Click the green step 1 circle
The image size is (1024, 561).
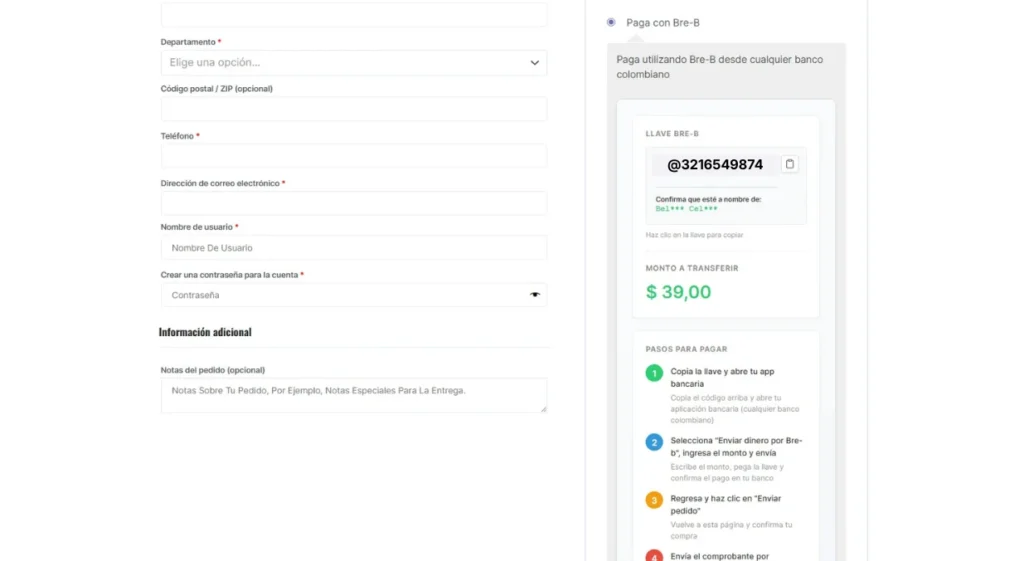[654, 373]
